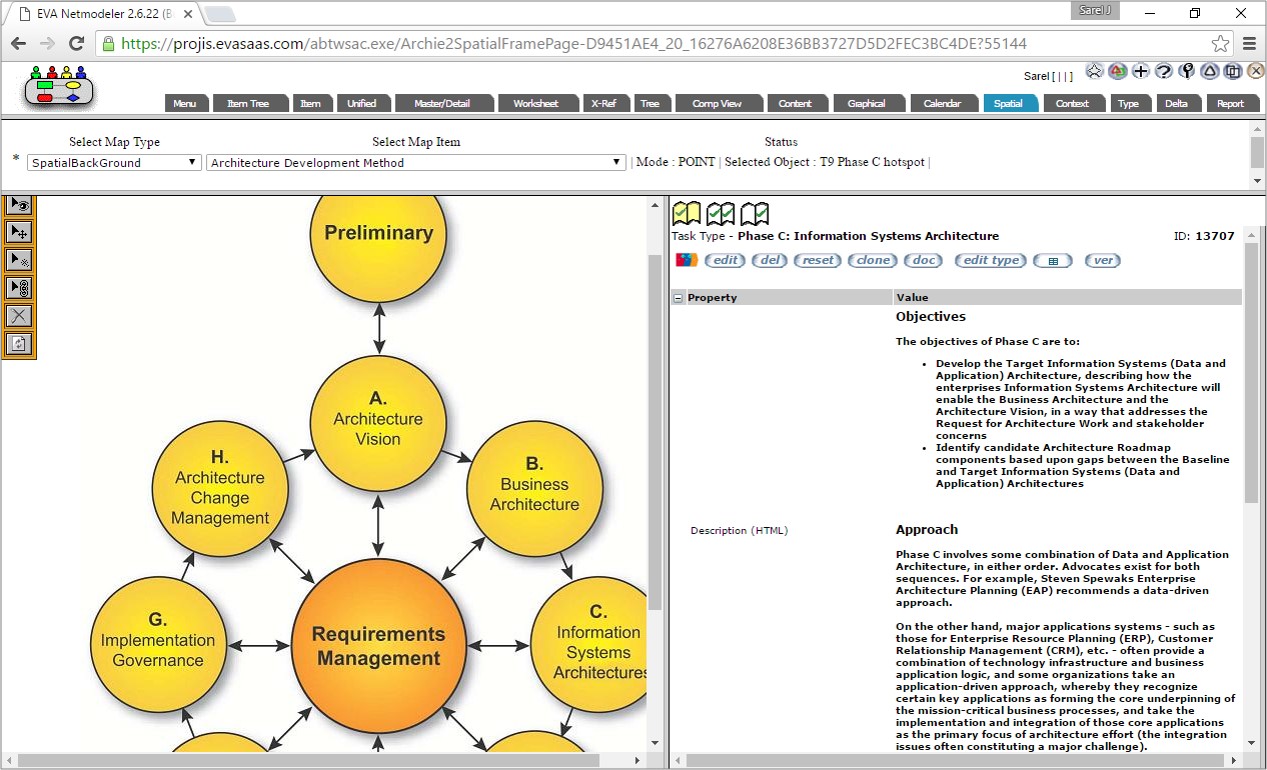Image resolution: width=1267 pixels, height=770 pixels.
Task: Select the Spatial tab
Action: click(x=1009, y=103)
